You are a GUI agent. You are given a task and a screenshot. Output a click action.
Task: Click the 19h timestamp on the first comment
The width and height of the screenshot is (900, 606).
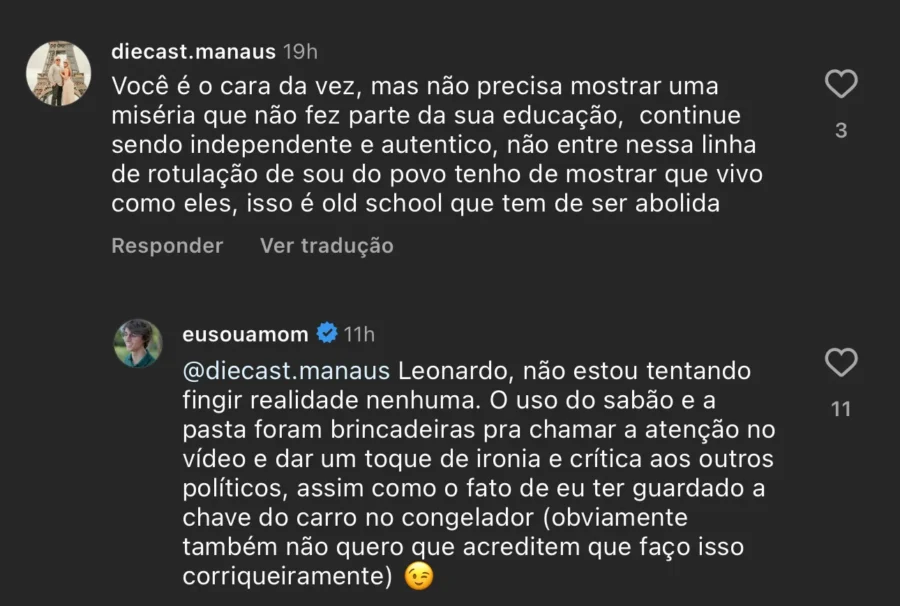[x=300, y=51]
